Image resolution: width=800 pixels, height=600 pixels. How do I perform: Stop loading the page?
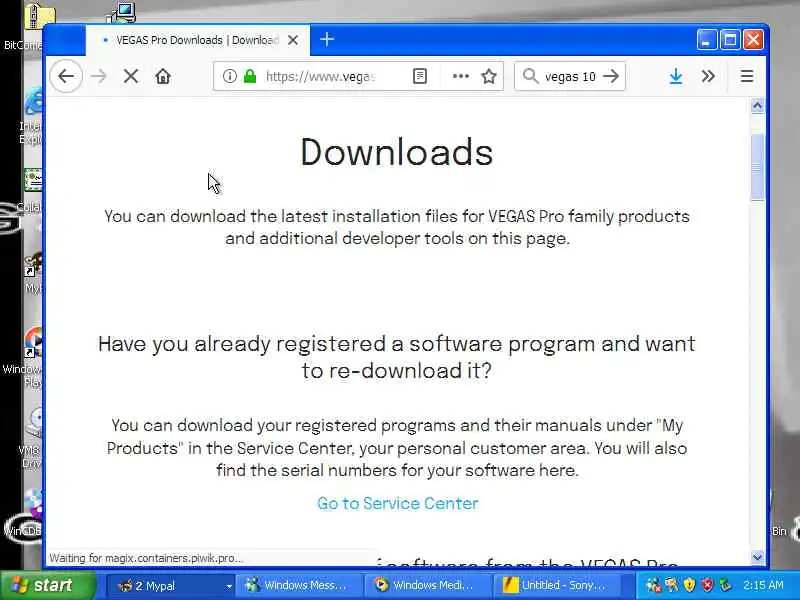point(131,77)
